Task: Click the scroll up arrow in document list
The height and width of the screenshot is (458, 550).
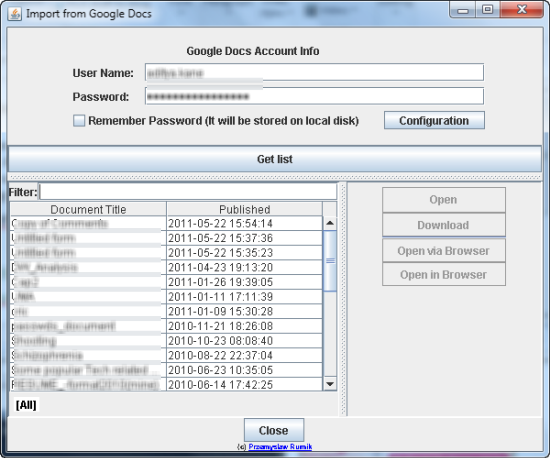Action: pos(330,223)
